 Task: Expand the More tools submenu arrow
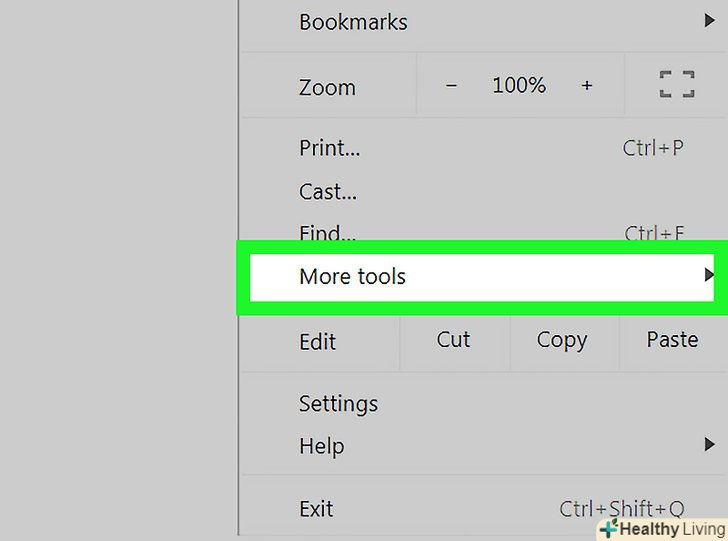pyautogui.click(x=709, y=275)
